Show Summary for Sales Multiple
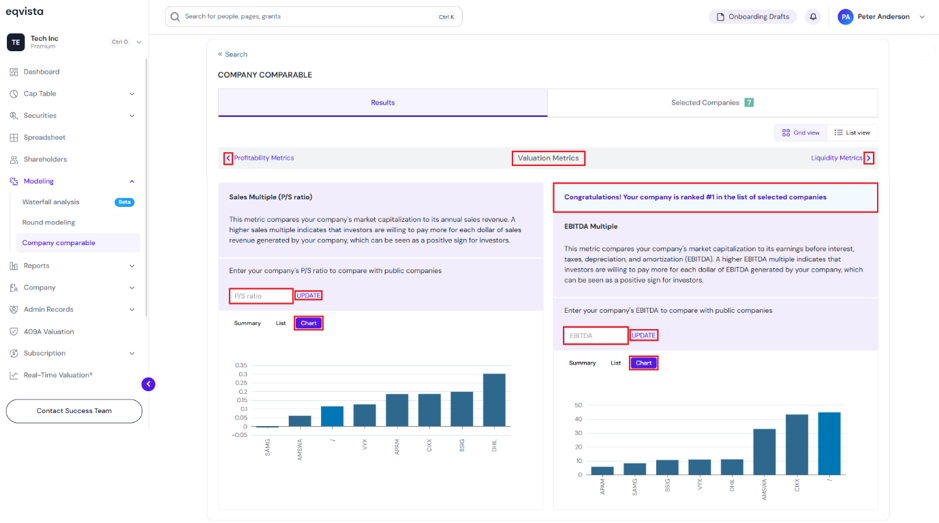939x523 pixels. (x=247, y=324)
